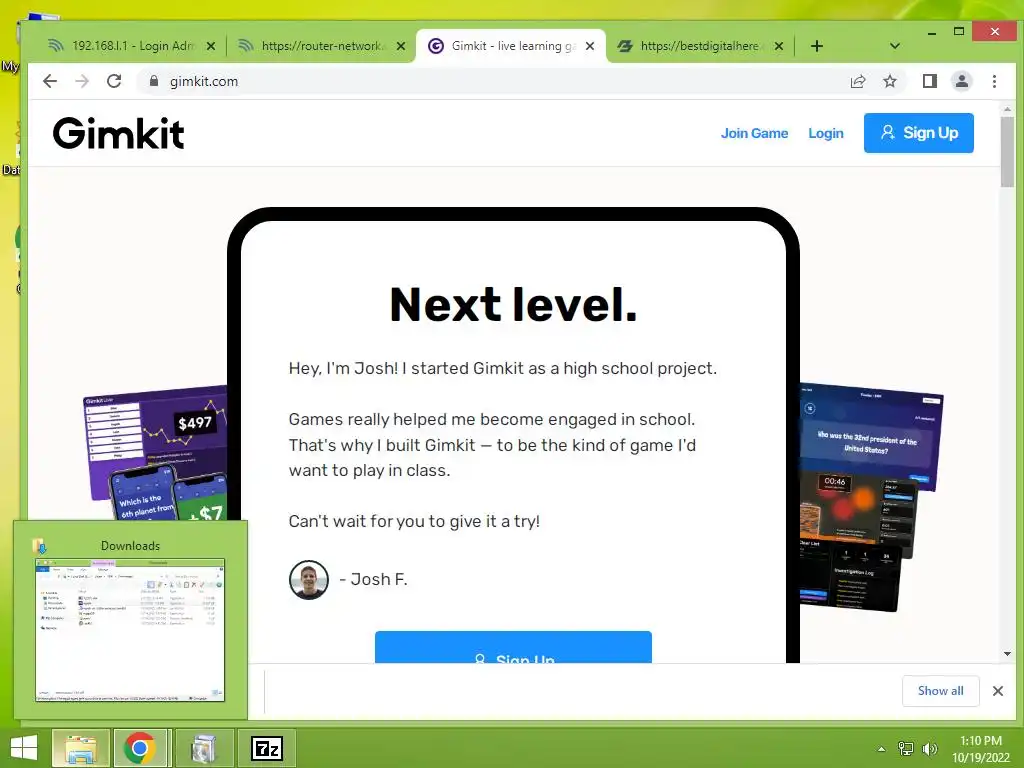Open the Chrome profile avatar
1024x768 pixels.
pos(961,81)
